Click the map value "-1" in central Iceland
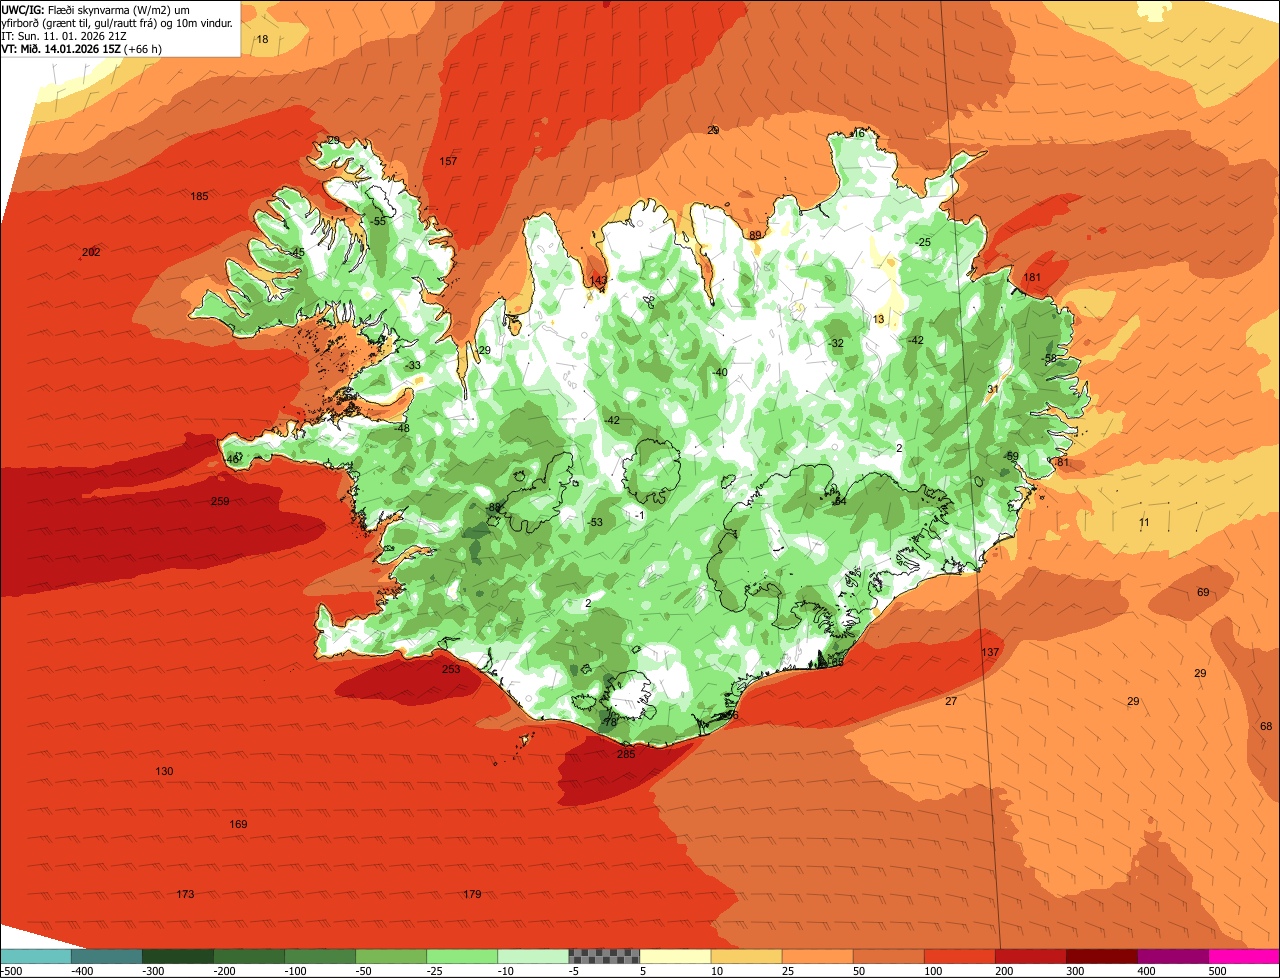Screen dimensions: 1280x978 pyautogui.click(x=639, y=515)
